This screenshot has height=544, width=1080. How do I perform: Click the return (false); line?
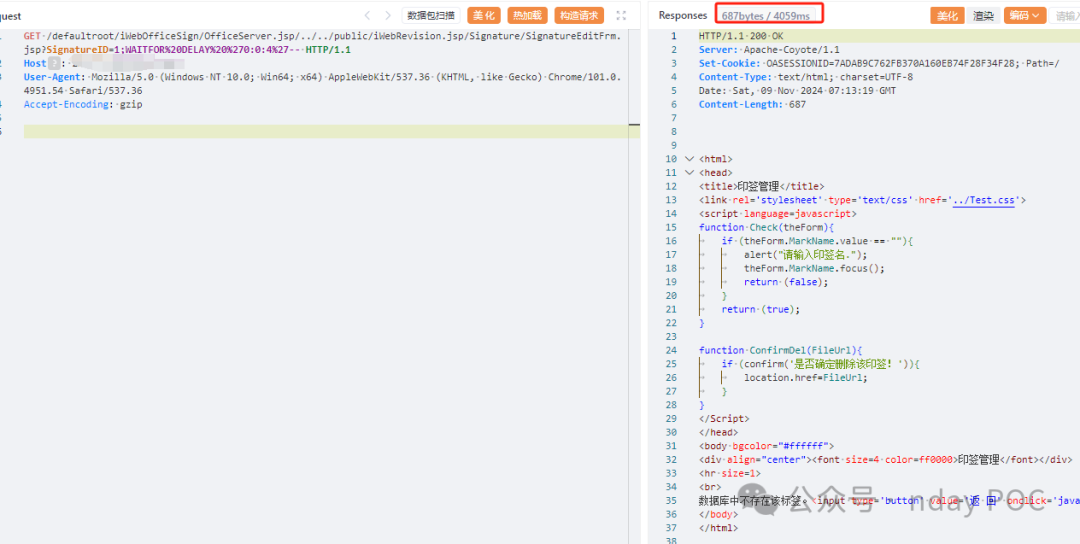pyautogui.click(x=786, y=282)
